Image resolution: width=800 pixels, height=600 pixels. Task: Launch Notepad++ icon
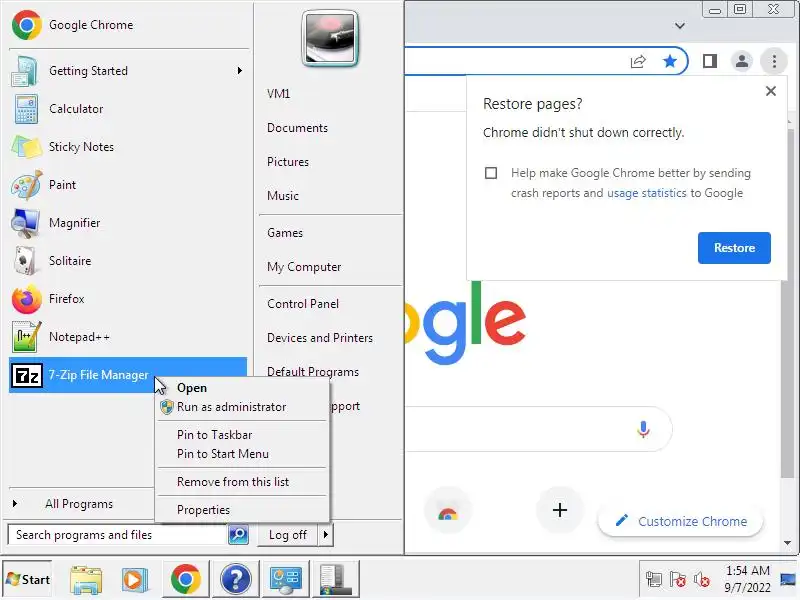(x=27, y=337)
